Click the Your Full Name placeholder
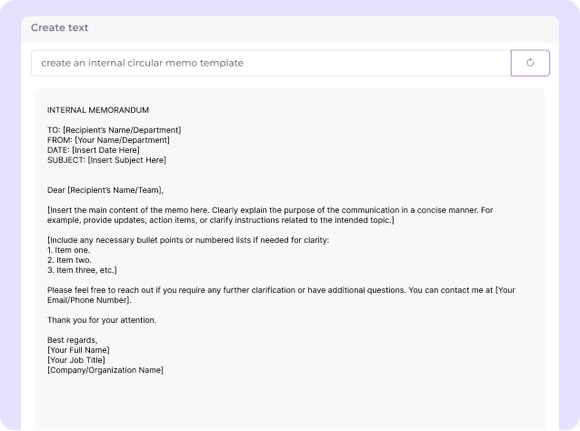 [x=78, y=350]
